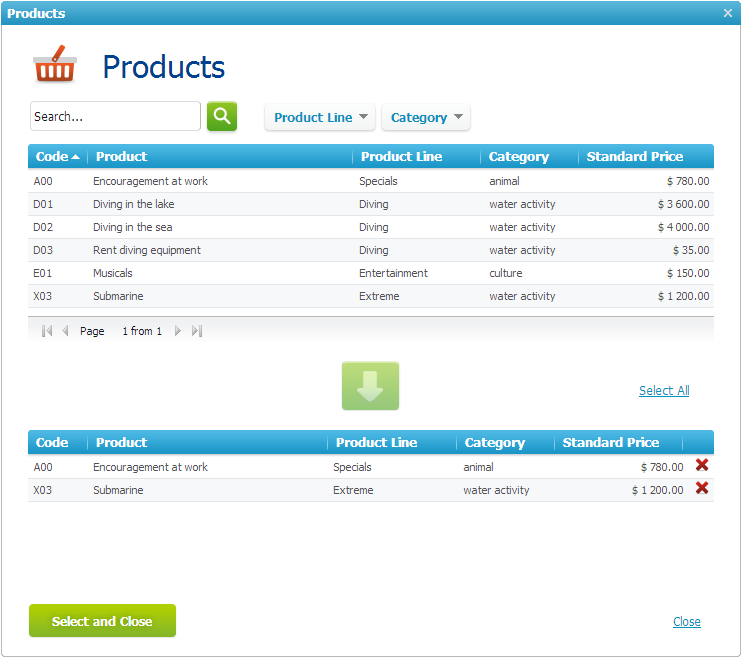Click Select and Close button
The height and width of the screenshot is (657, 742).
102,621
